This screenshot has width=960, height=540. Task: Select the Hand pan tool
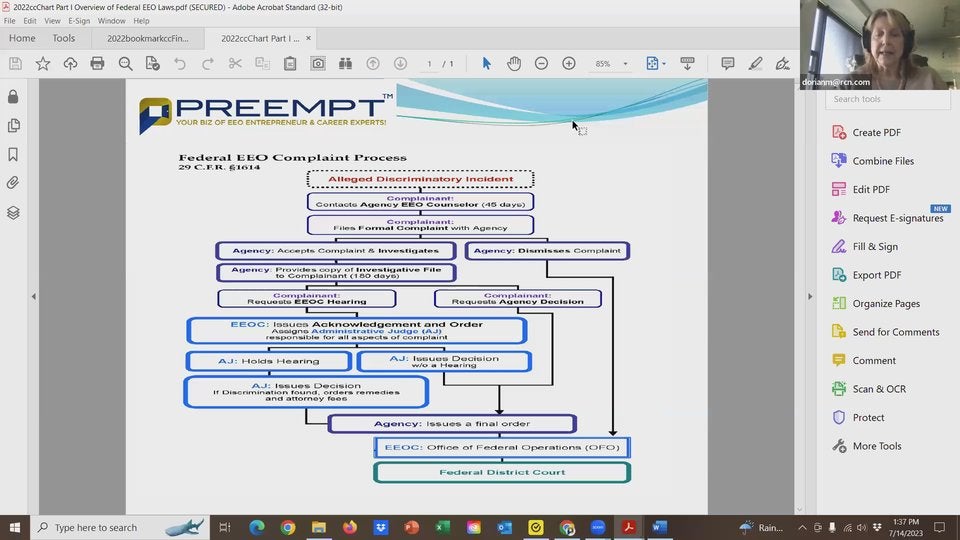pos(514,63)
